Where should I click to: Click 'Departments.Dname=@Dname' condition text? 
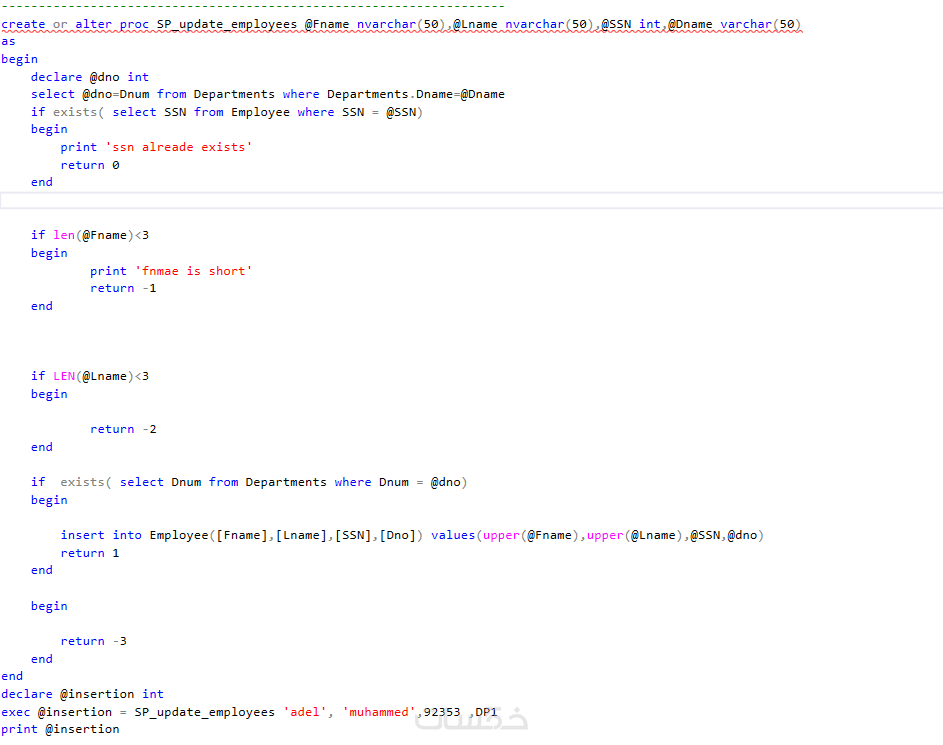pos(416,94)
